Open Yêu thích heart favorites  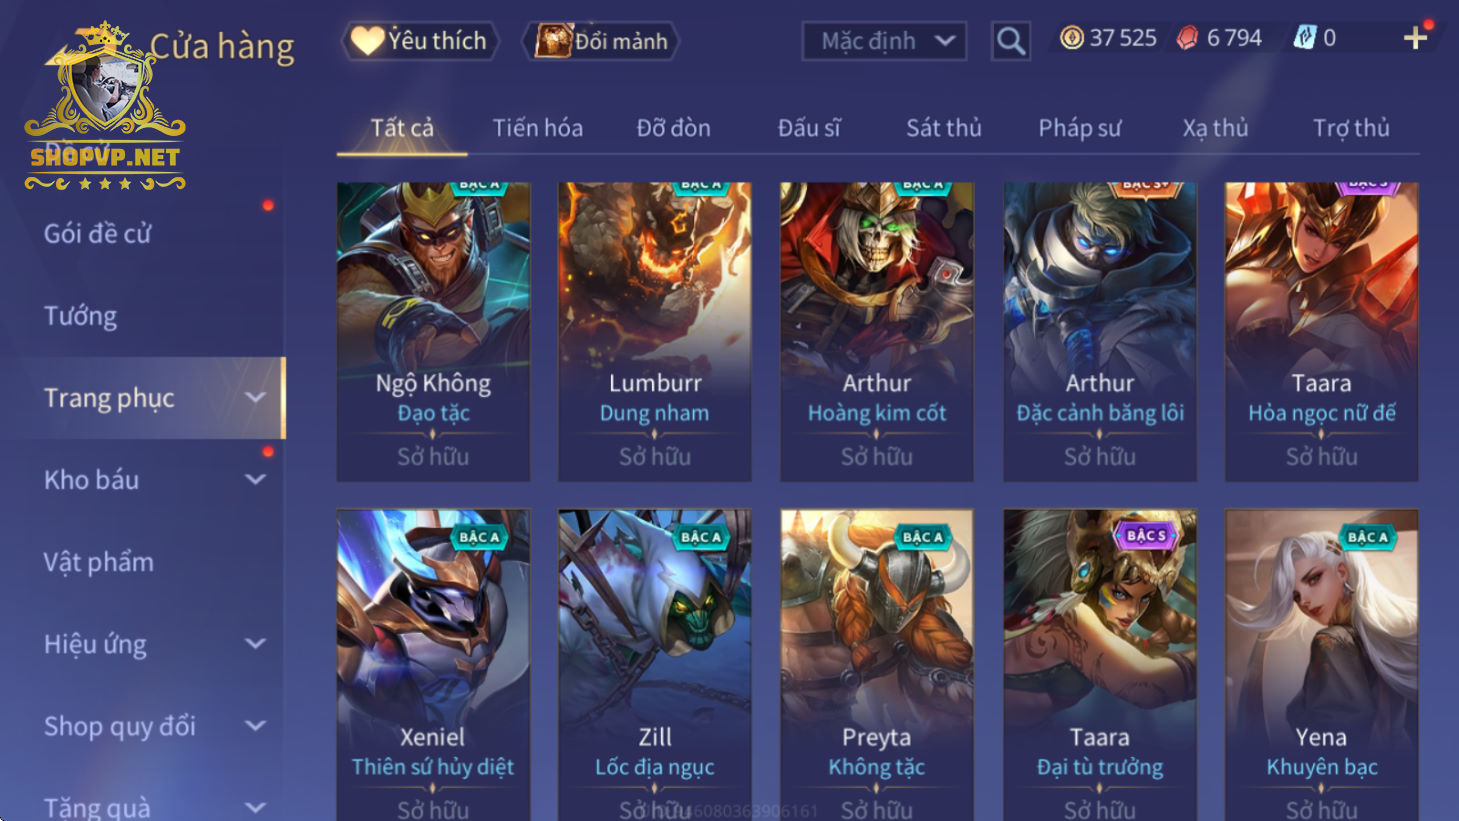point(420,41)
